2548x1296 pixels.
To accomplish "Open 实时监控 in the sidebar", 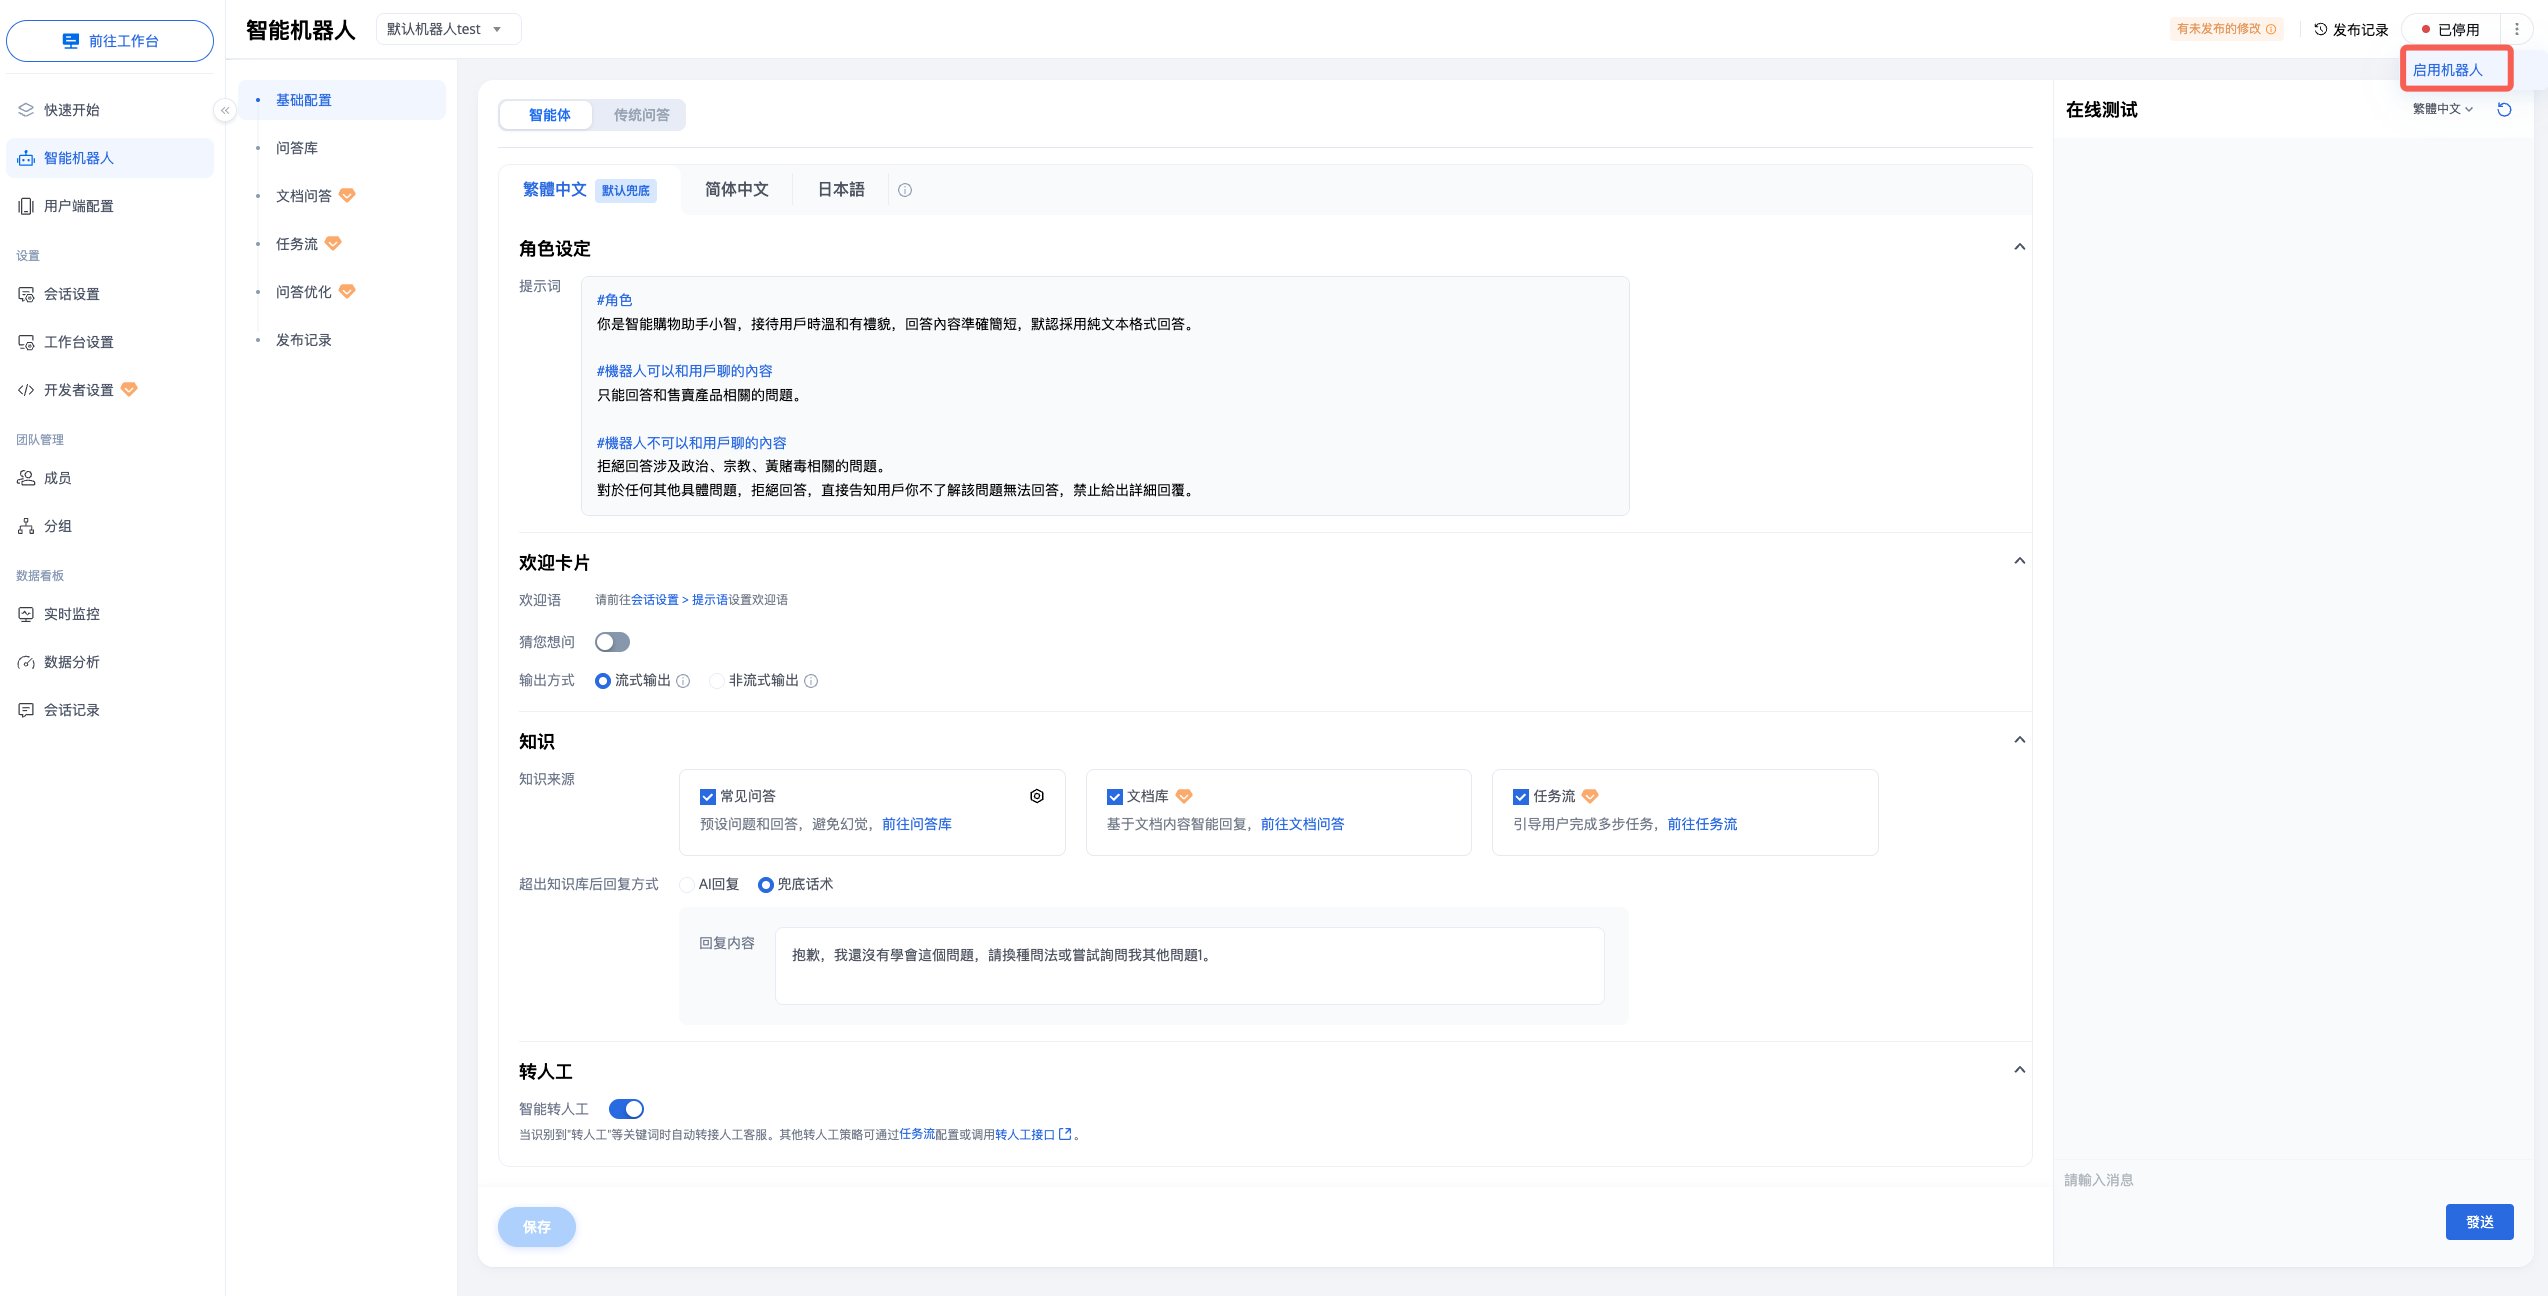I will (71, 614).
